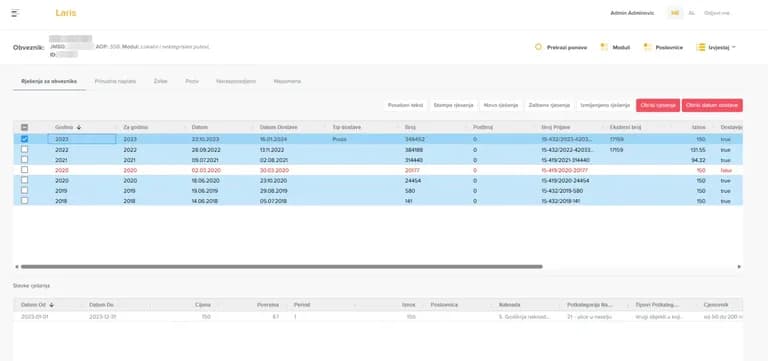Click the Godina column sort arrow

(79, 127)
